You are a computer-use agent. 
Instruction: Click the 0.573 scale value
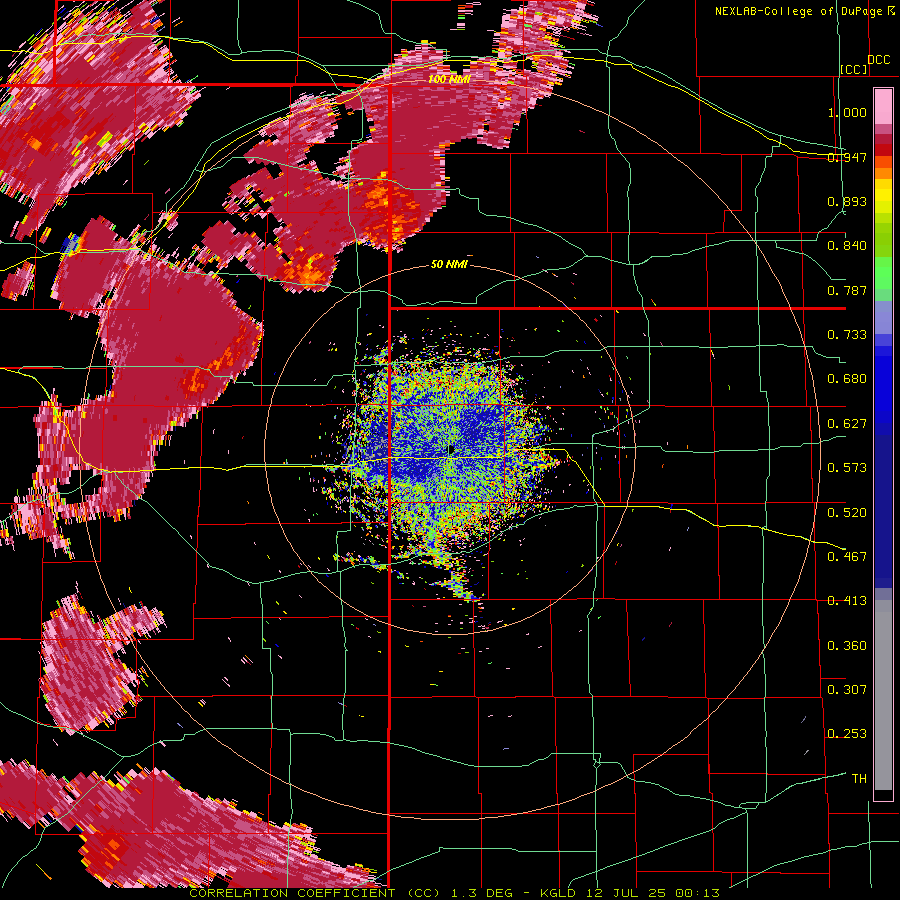coord(847,468)
